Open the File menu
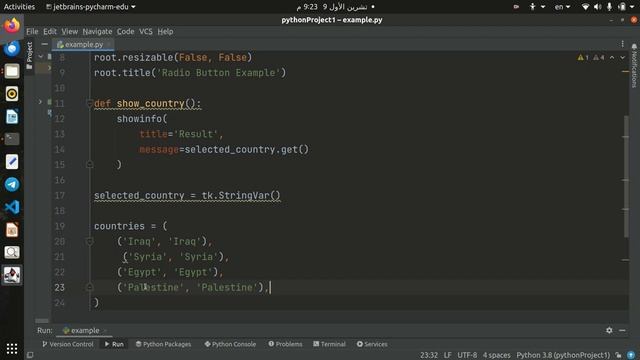Screen dimensions: 640x360 click(32, 31)
